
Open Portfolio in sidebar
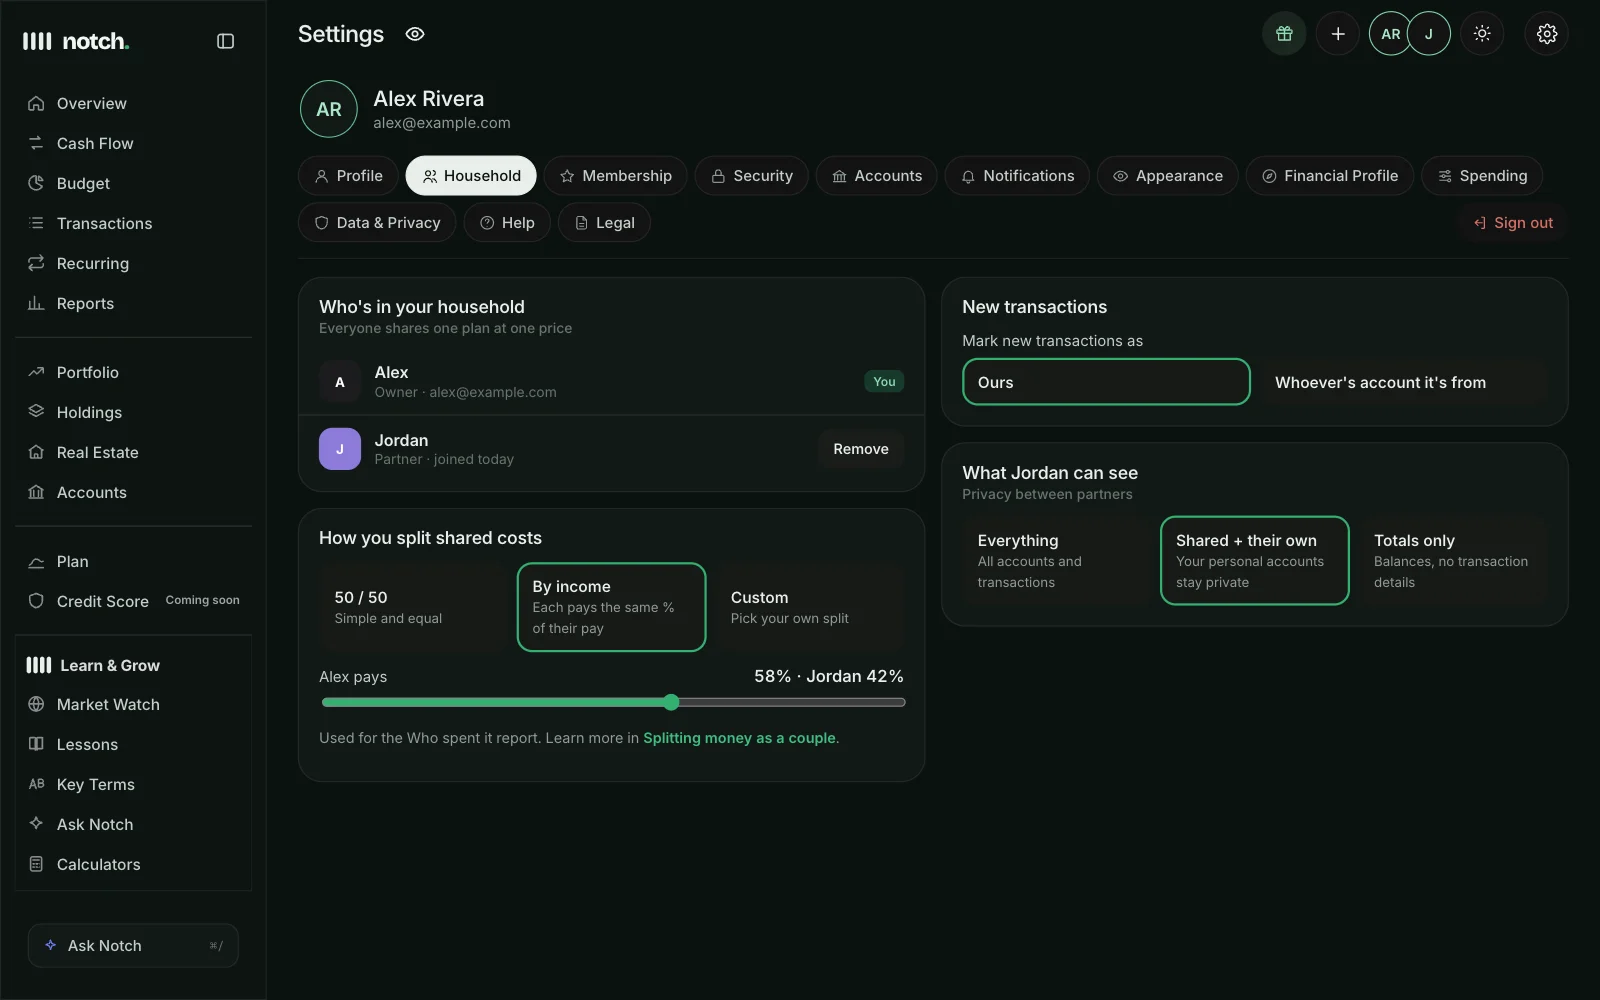[x=134, y=372]
